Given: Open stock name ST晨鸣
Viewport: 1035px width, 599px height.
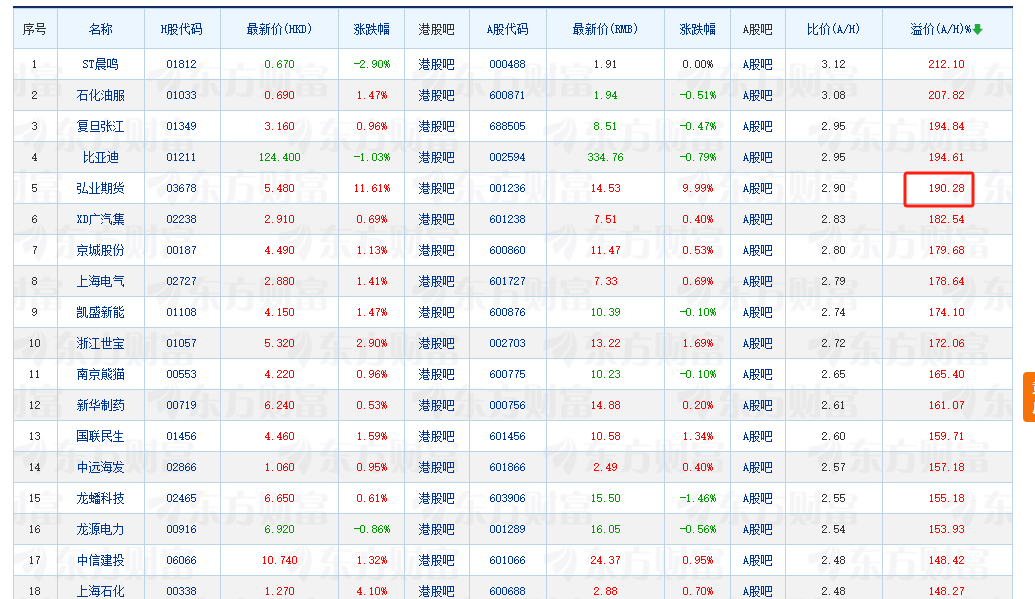Looking at the screenshot, I should point(100,64).
